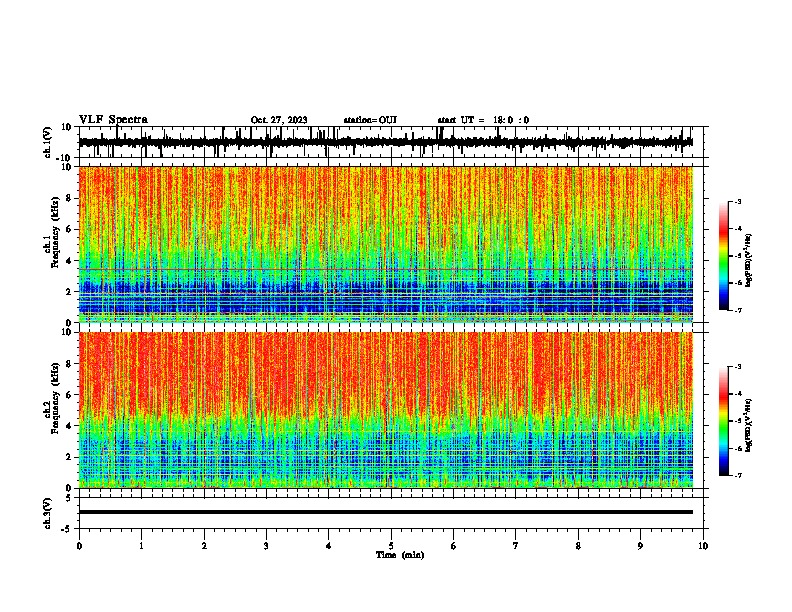Click time axis tick label "8"

pyautogui.click(x=578, y=546)
